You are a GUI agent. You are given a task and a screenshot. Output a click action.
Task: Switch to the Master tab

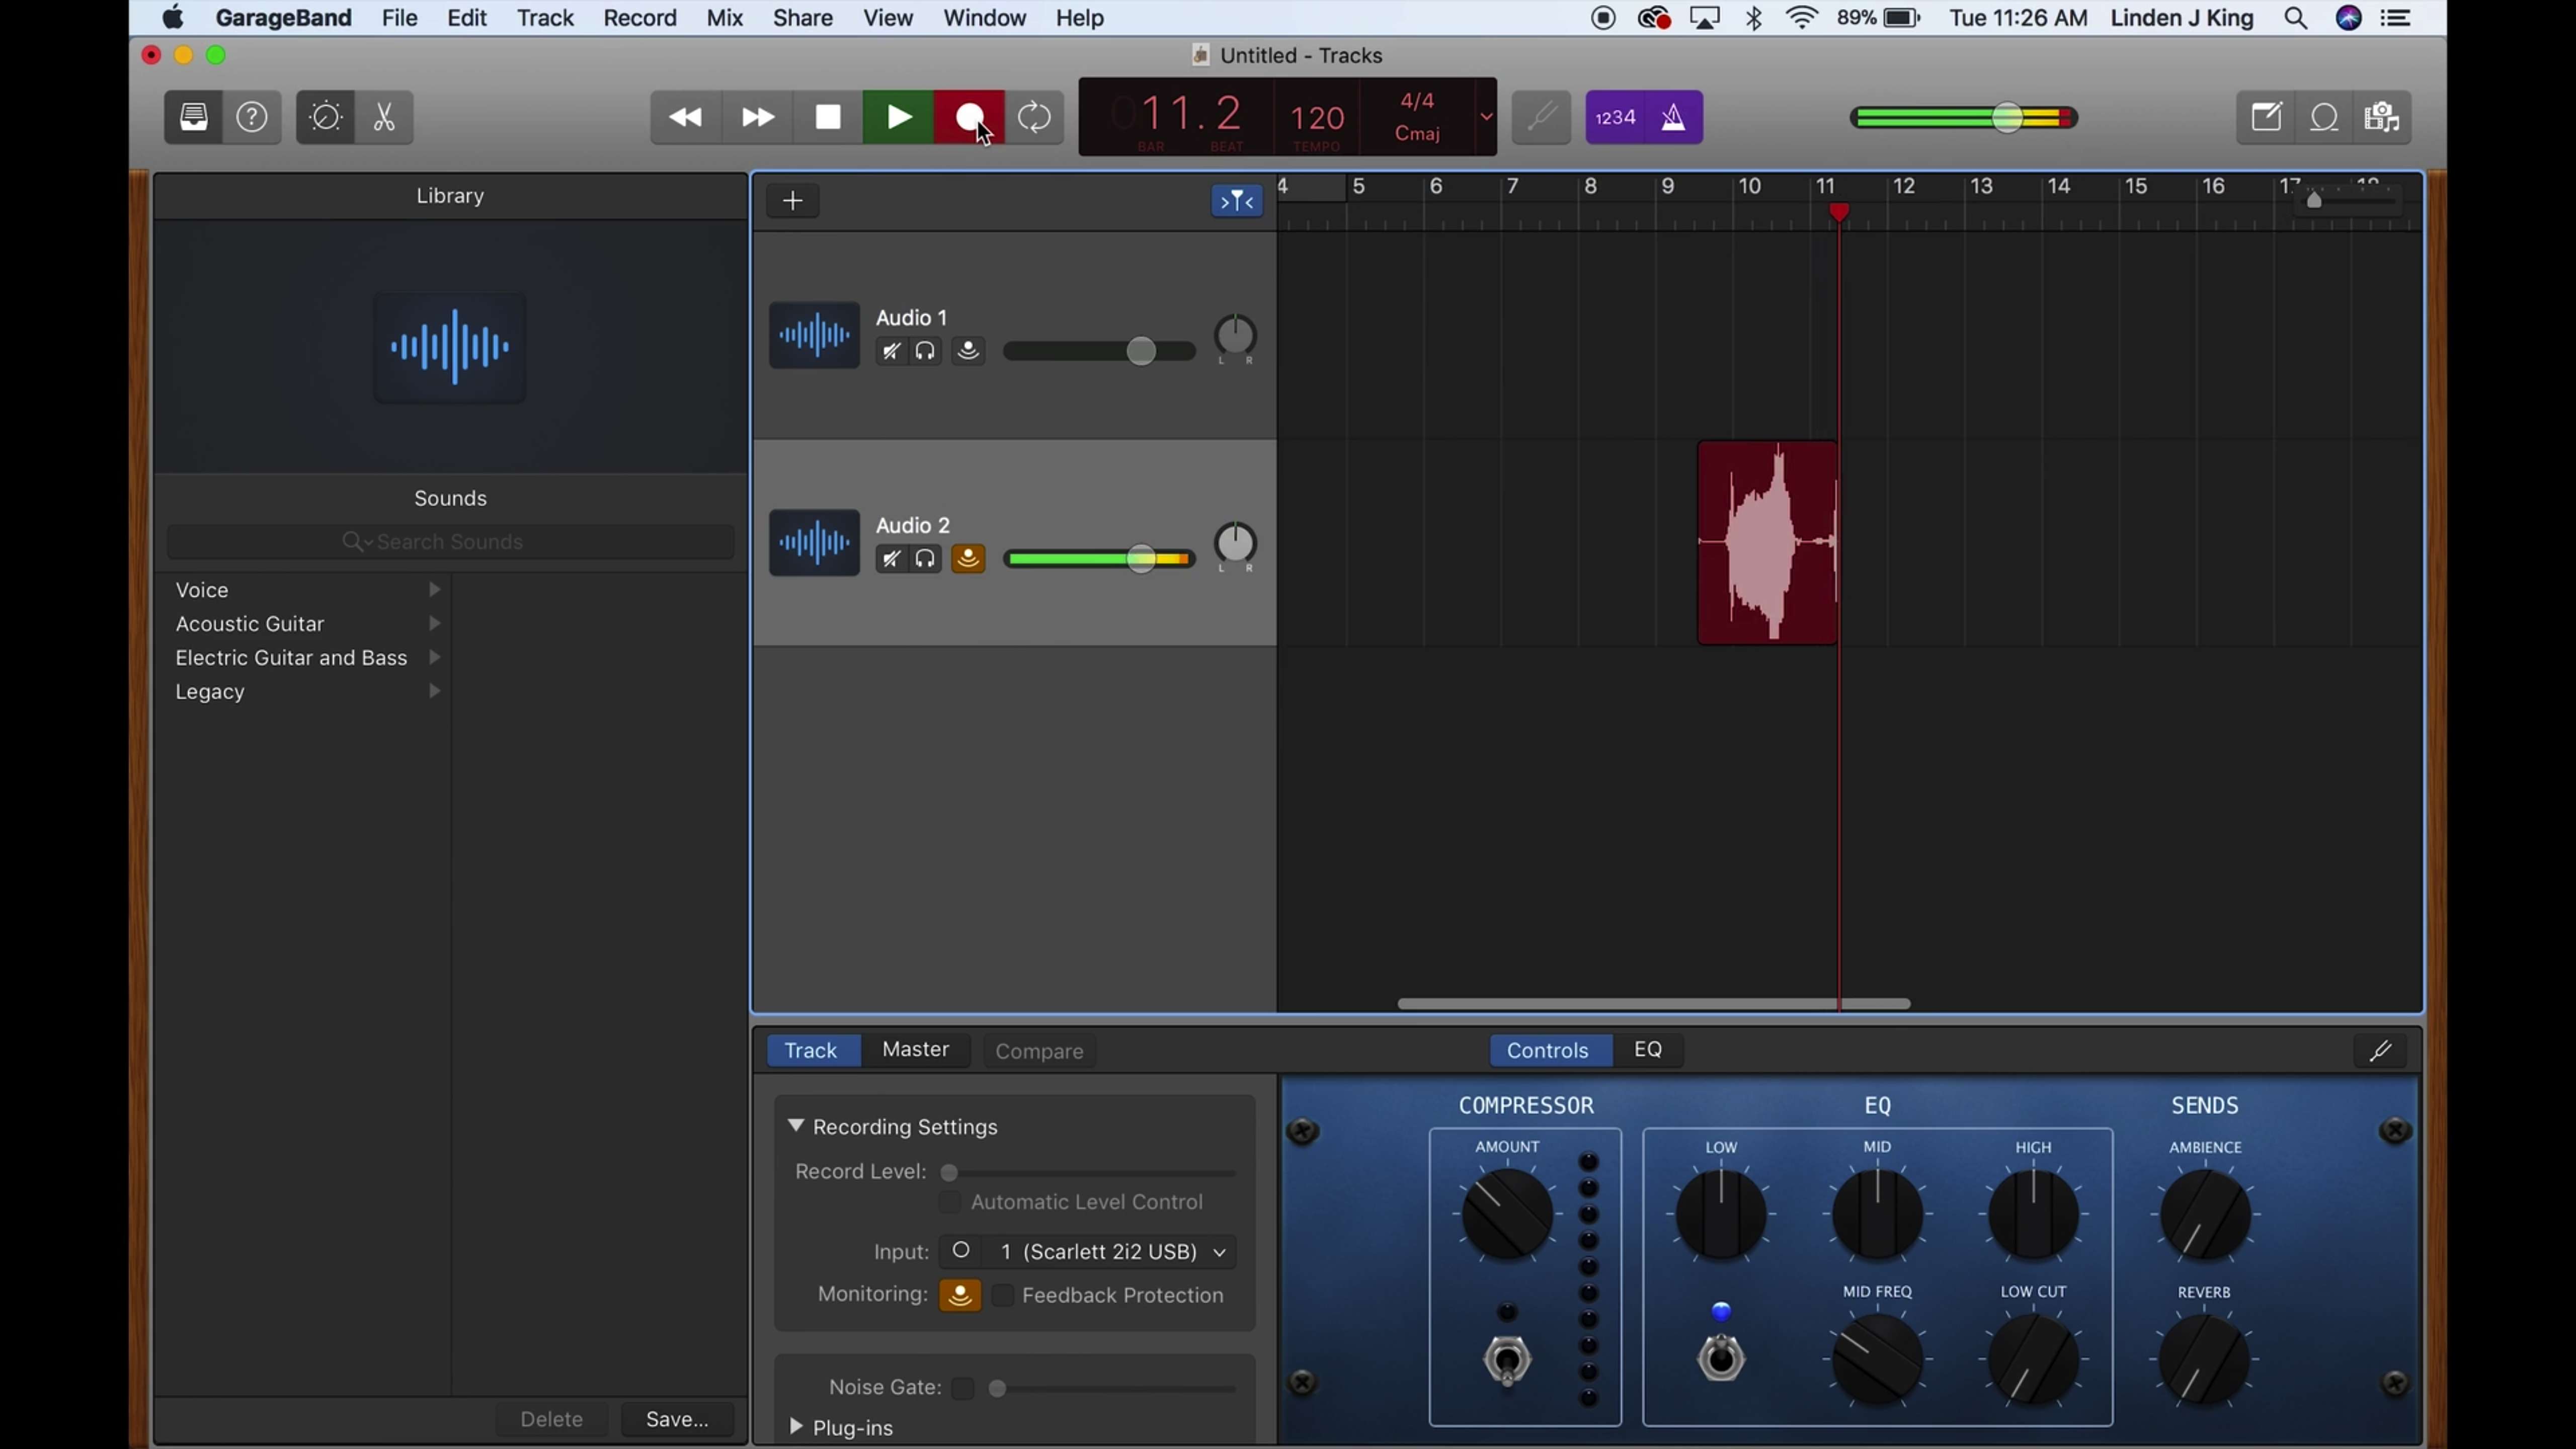pos(916,1050)
